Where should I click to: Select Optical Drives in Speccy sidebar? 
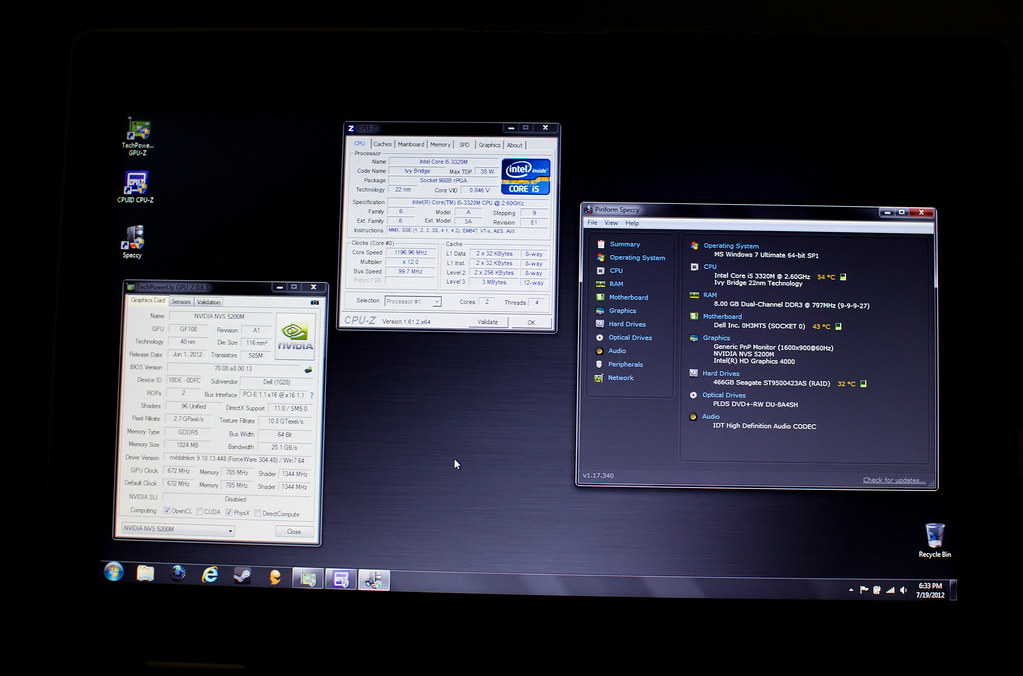point(630,338)
